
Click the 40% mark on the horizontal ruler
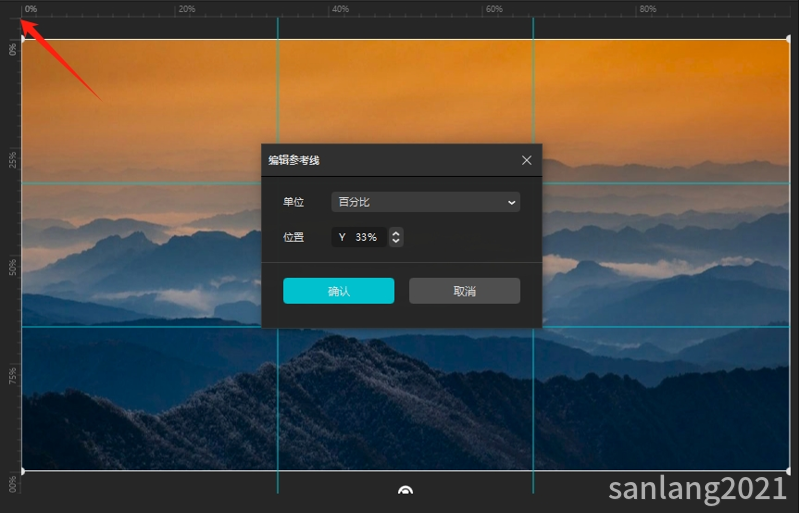pyautogui.click(x=340, y=9)
